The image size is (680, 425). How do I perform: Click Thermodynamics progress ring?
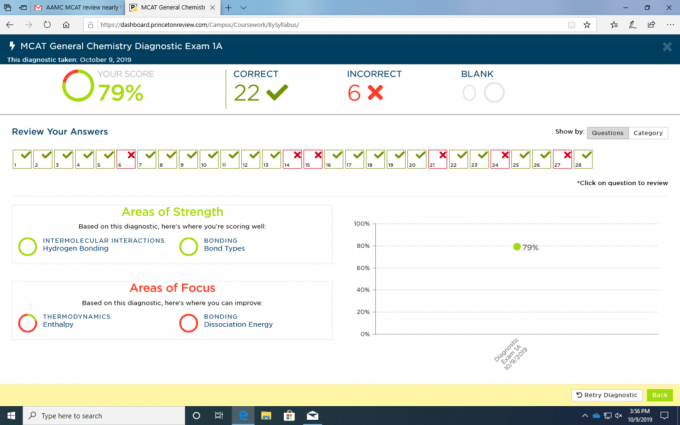pos(27,323)
